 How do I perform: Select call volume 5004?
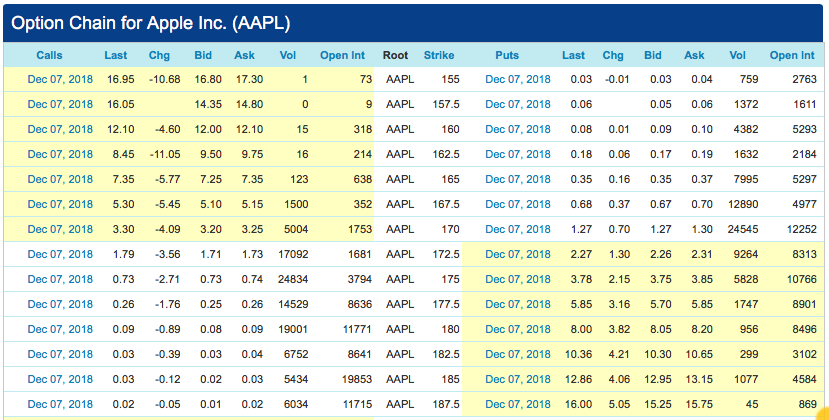296,229
